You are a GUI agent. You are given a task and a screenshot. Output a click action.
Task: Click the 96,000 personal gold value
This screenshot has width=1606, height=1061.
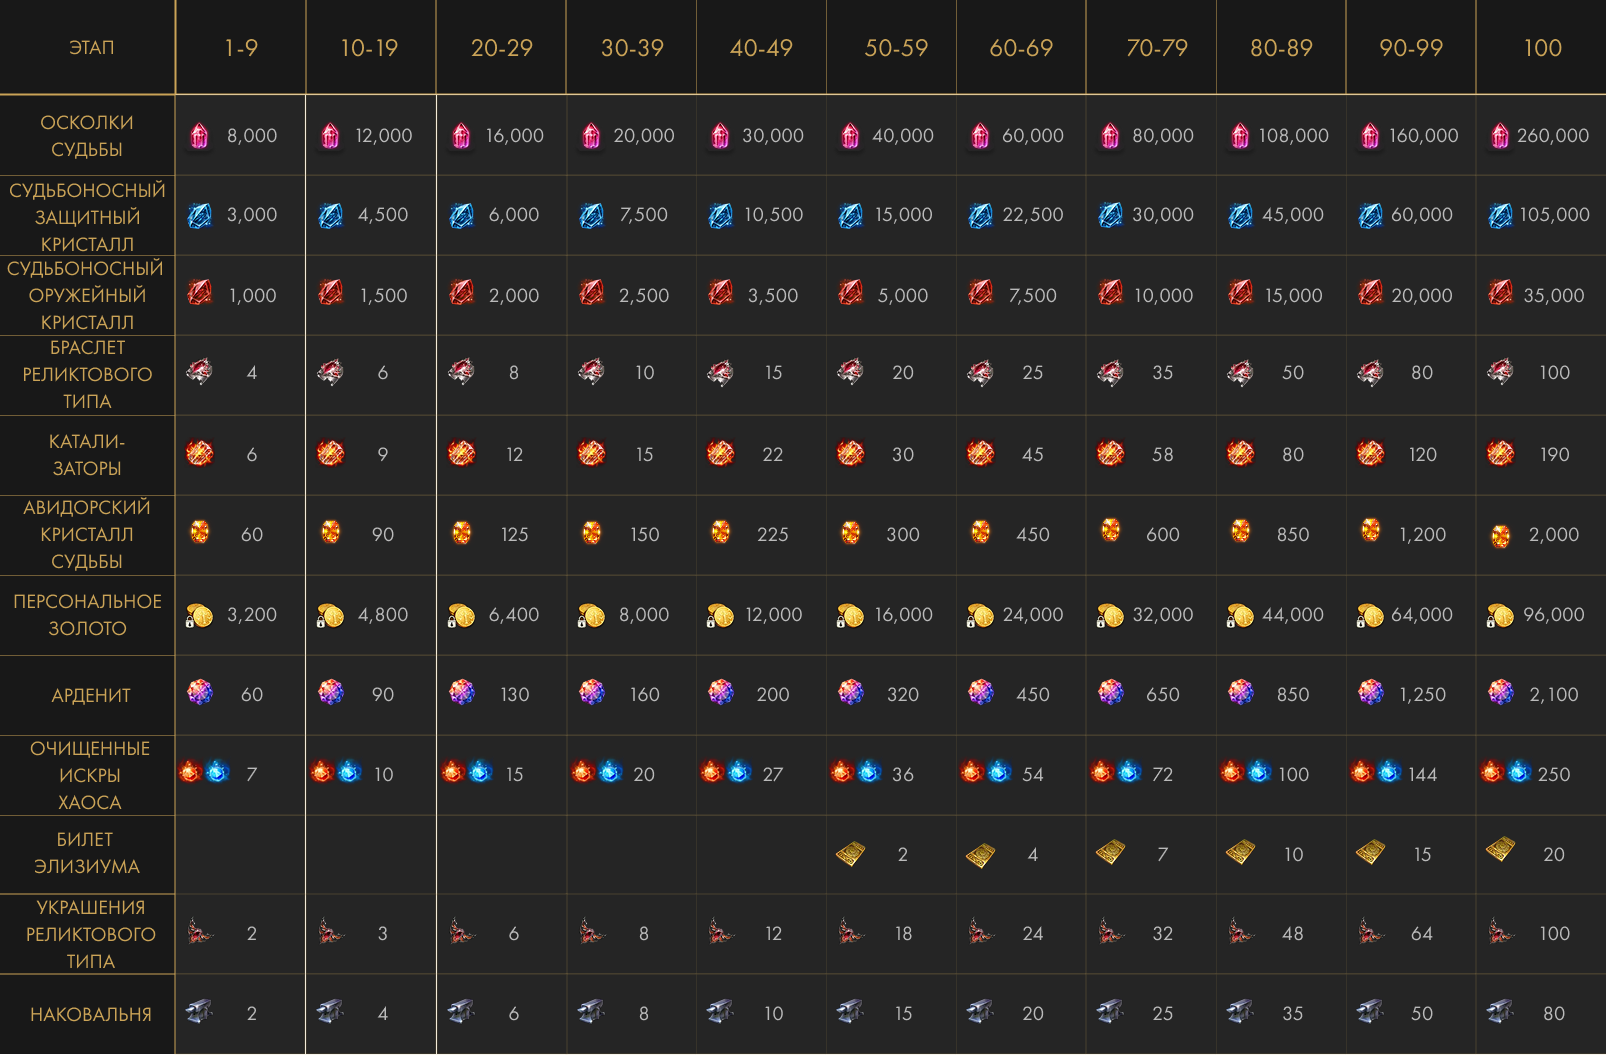coord(1553,615)
